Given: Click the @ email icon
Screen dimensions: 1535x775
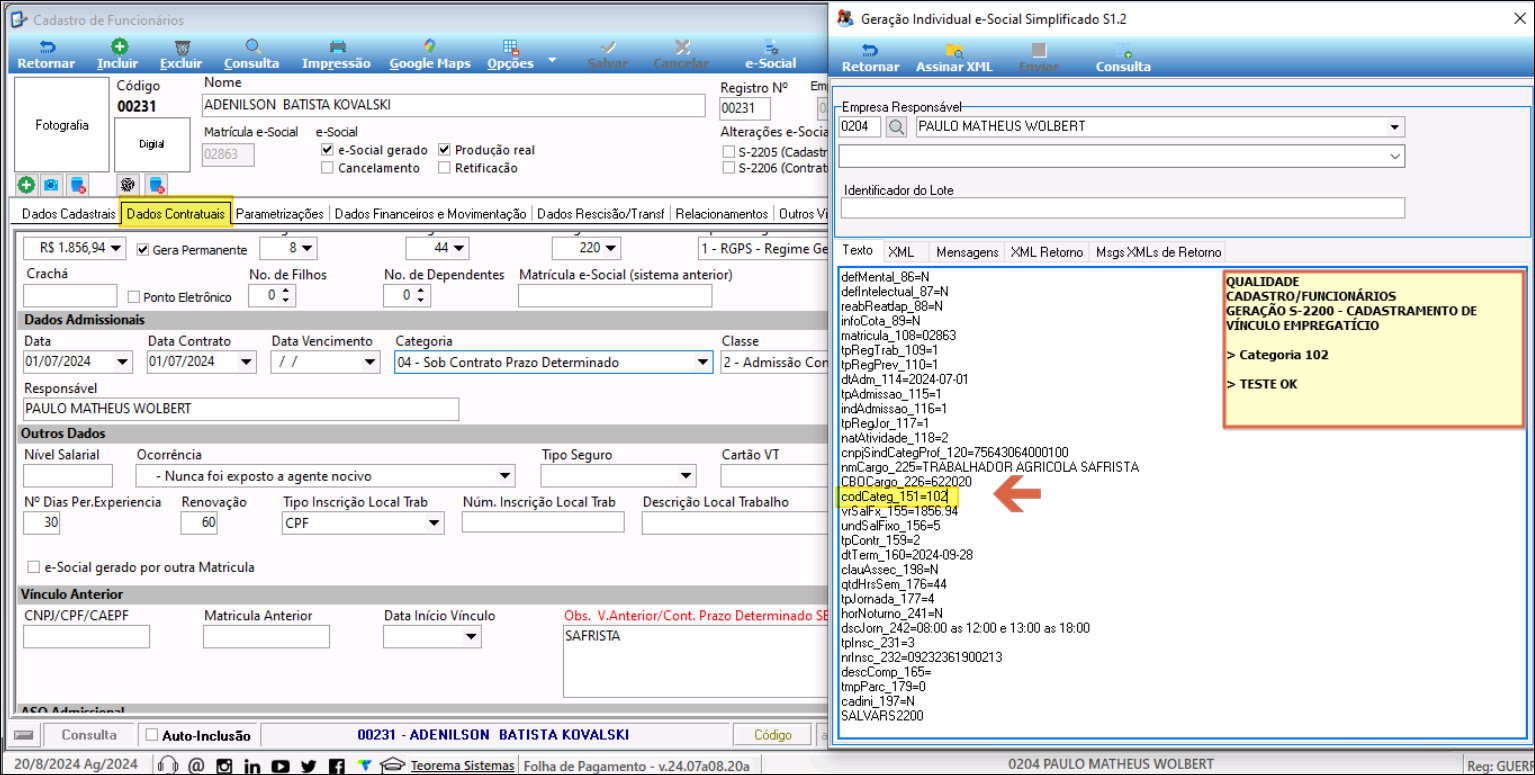Looking at the screenshot, I should point(196,766).
